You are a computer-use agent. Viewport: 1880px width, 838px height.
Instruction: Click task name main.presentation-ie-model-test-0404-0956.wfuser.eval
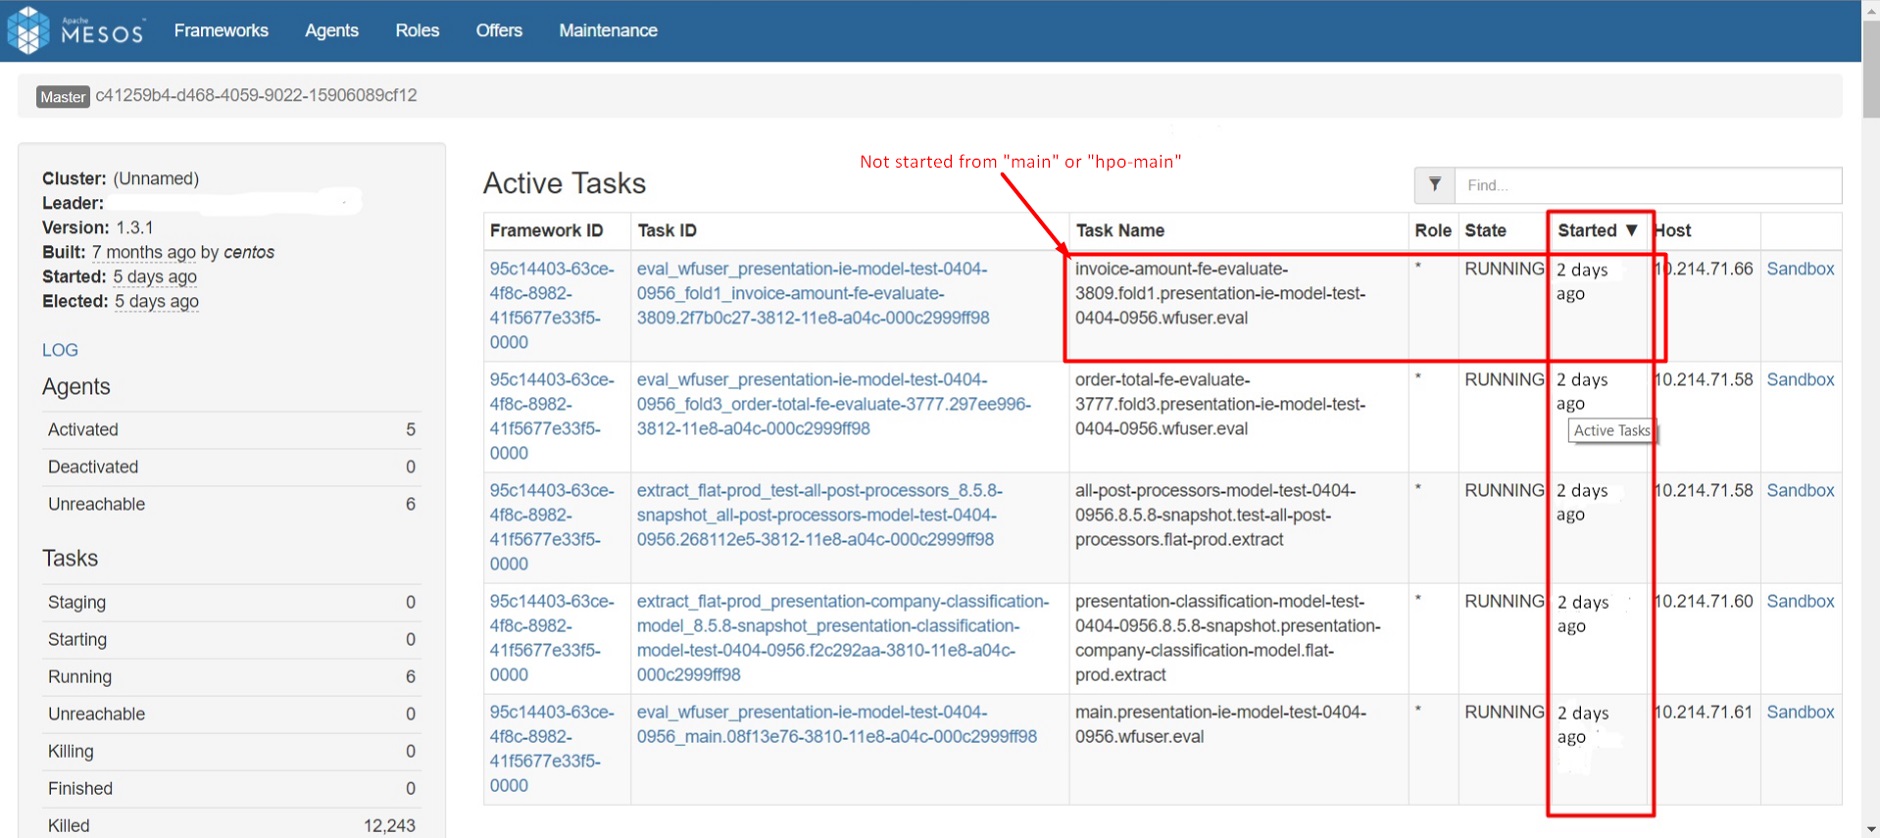point(1221,724)
